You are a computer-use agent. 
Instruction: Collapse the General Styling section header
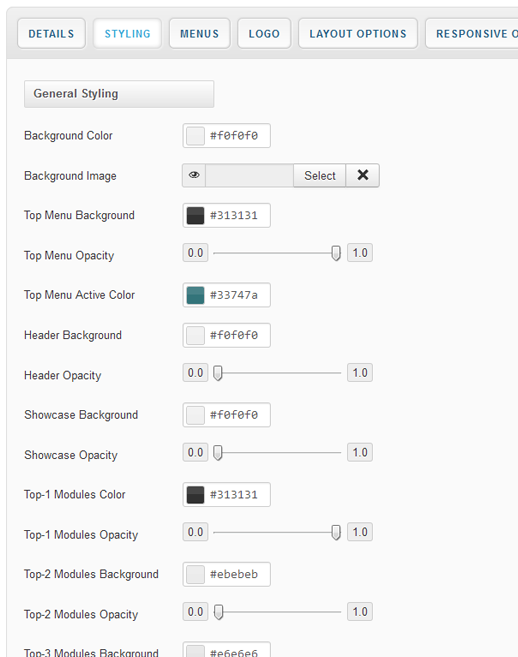pyautogui.click(x=119, y=94)
